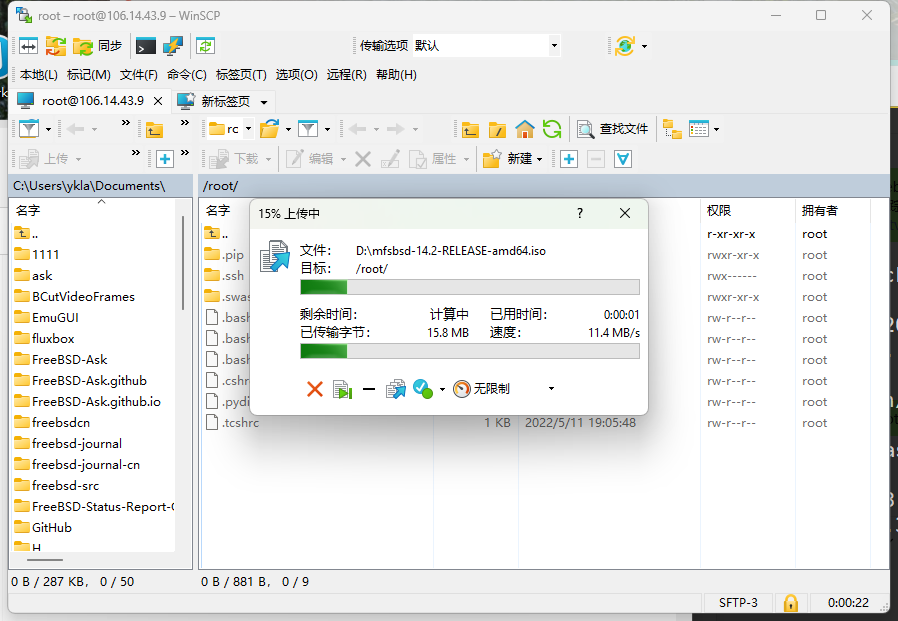Click the lock encryption icon in the status bar

[790, 603]
